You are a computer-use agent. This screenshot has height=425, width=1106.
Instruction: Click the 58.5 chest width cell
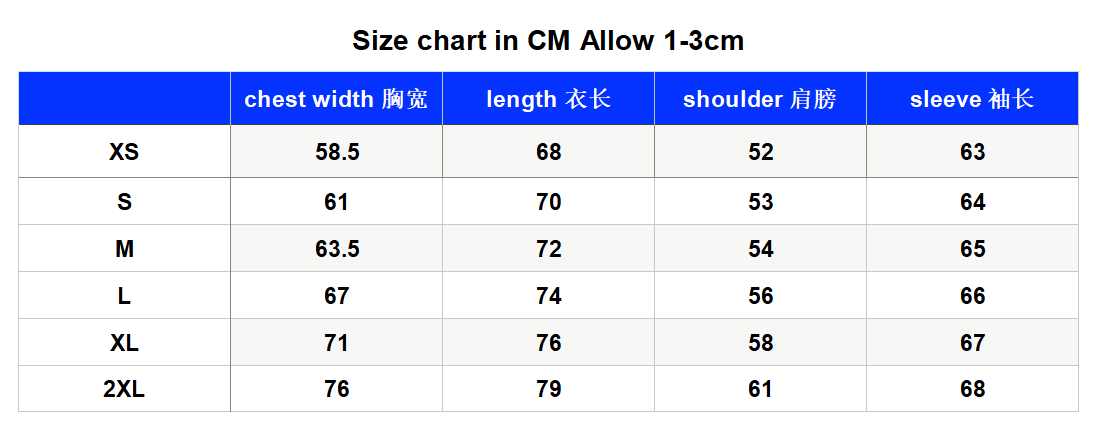(336, 152)
